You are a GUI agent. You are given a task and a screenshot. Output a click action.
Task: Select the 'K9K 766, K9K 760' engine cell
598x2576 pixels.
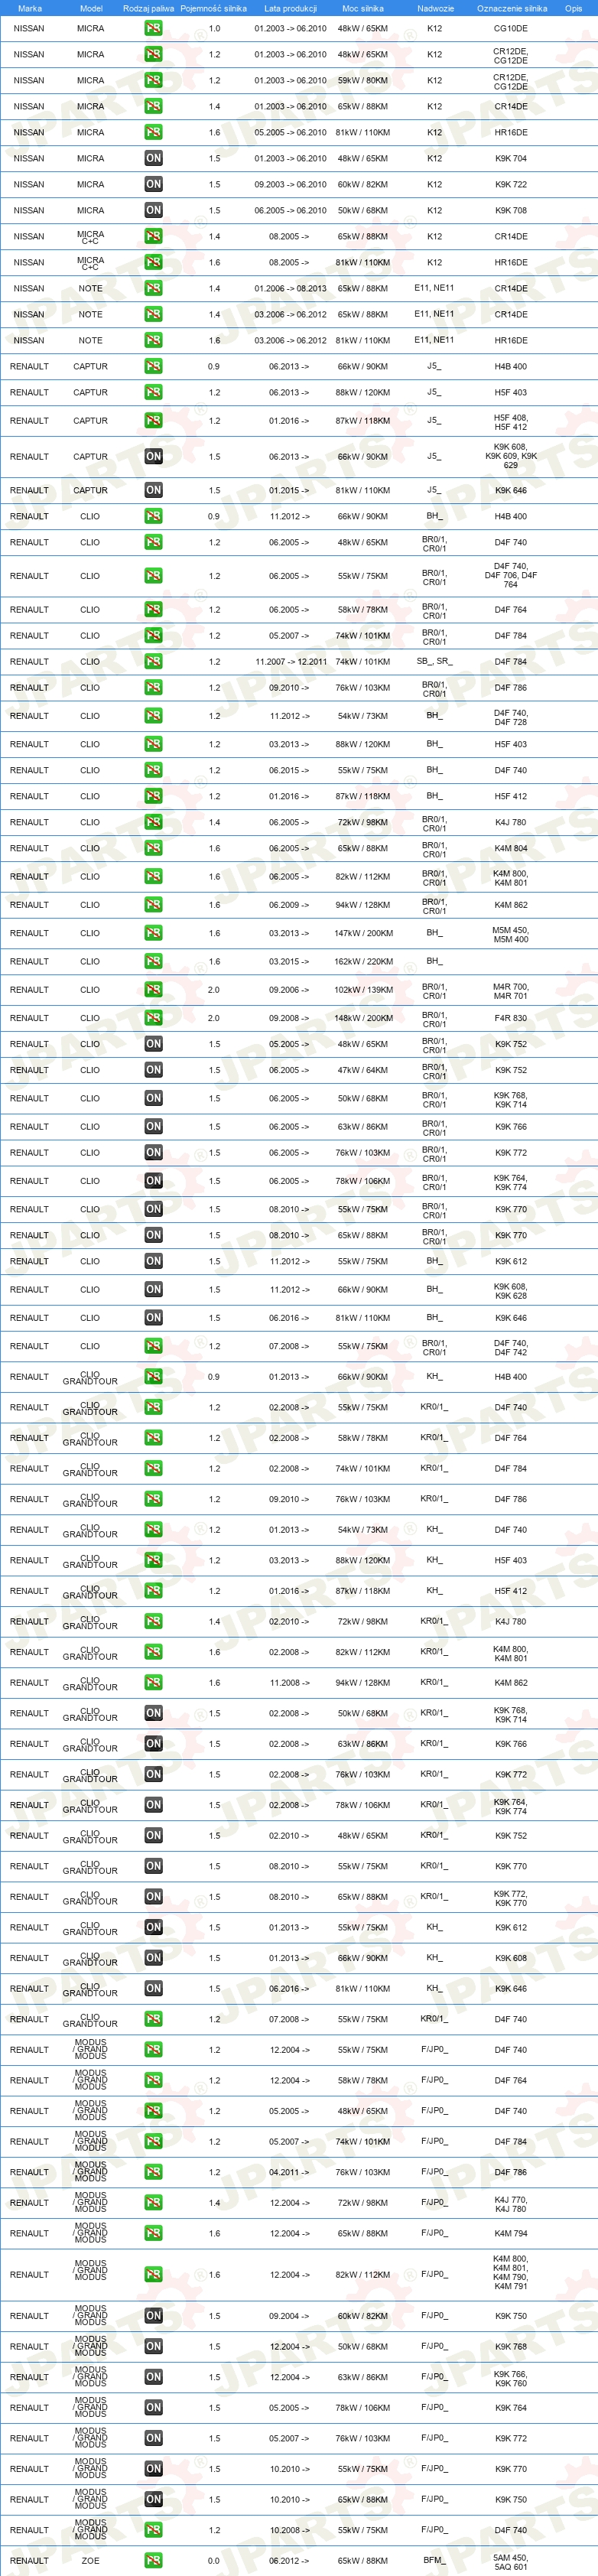[510, 2379]
